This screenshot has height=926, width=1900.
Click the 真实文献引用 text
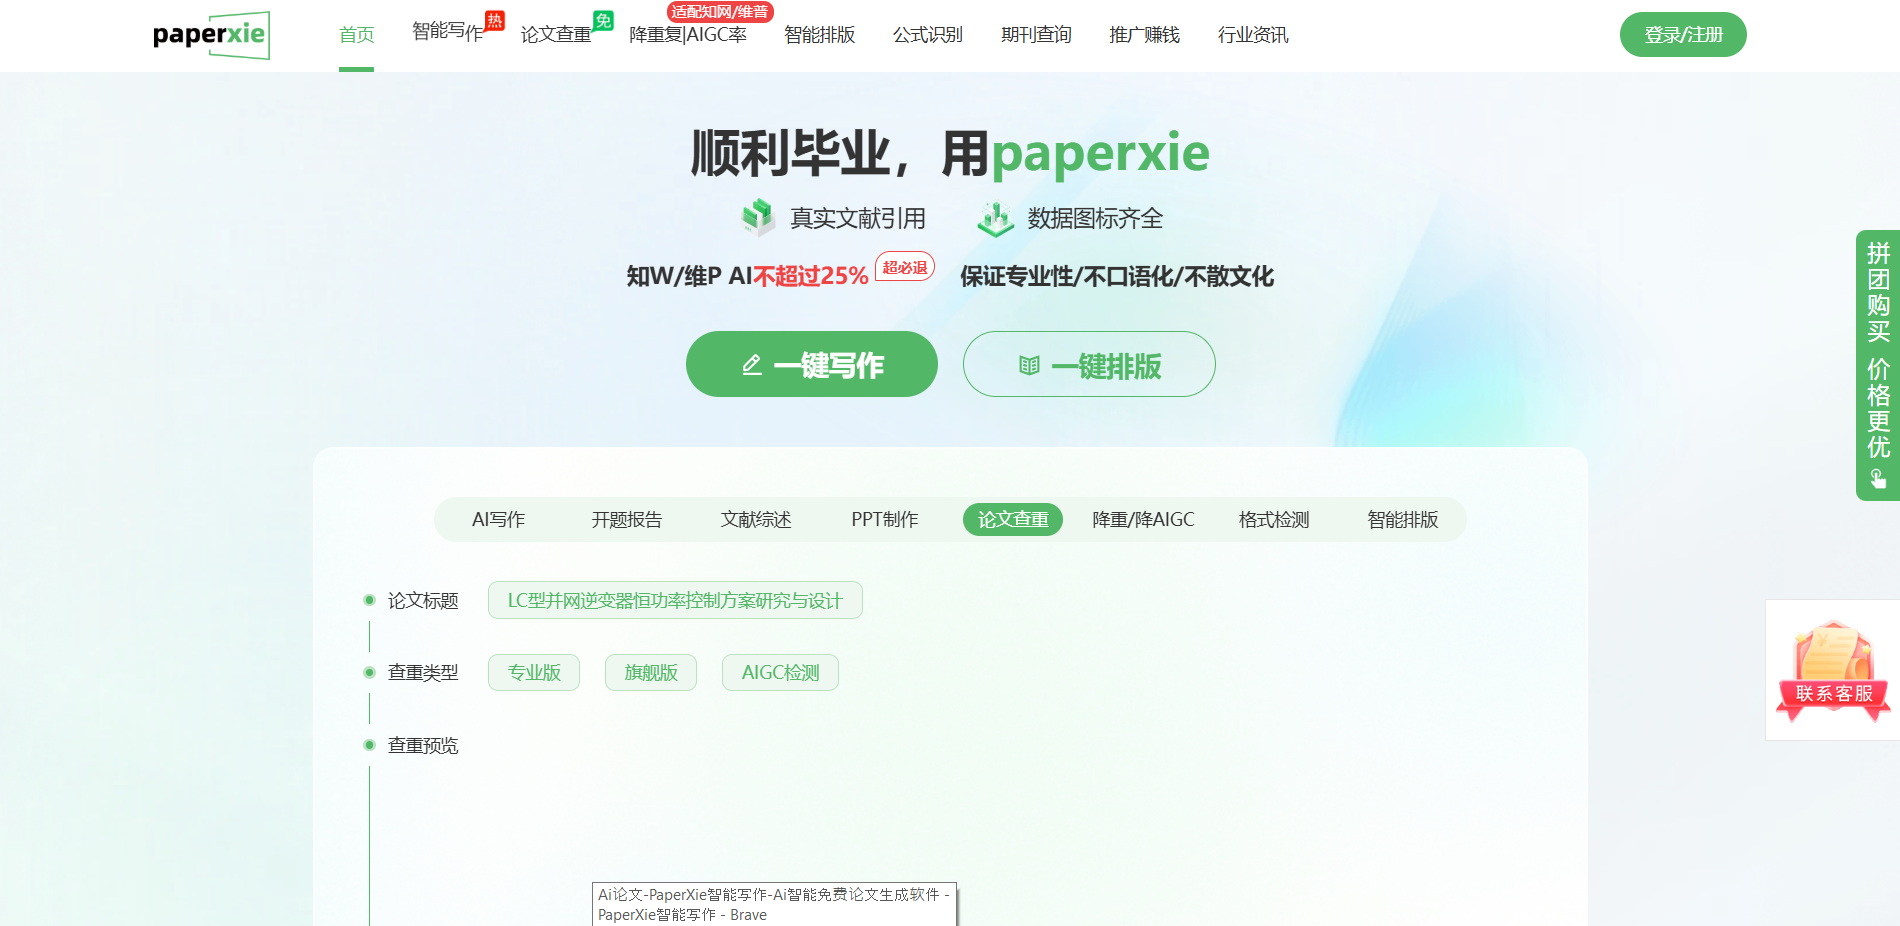pyautogui.click(x=858, y=218)
